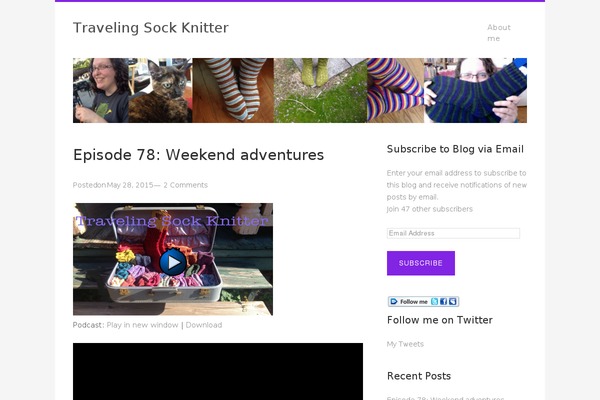Click the Follow me arrow icon
This screenshot has width=600, height=400.
(394, 302)
